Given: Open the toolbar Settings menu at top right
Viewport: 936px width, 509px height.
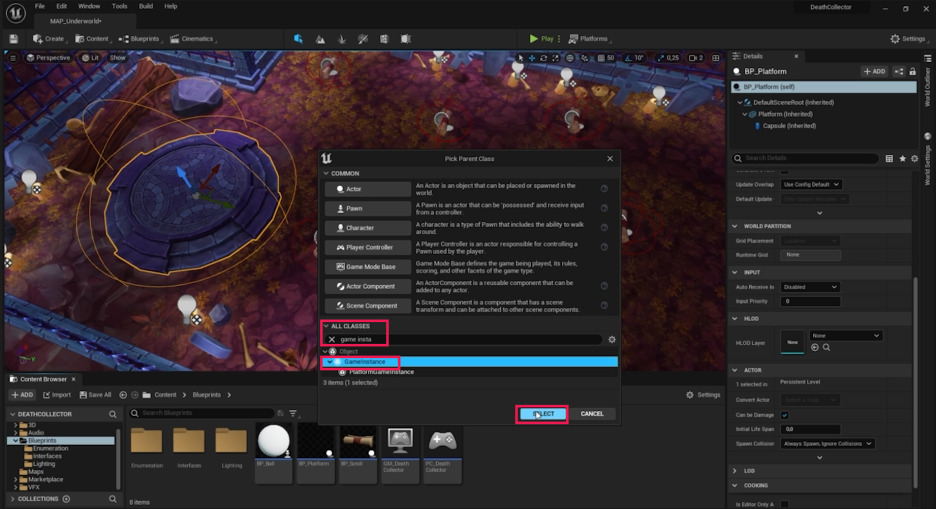Looking at the screenshot, I should 908,39.
